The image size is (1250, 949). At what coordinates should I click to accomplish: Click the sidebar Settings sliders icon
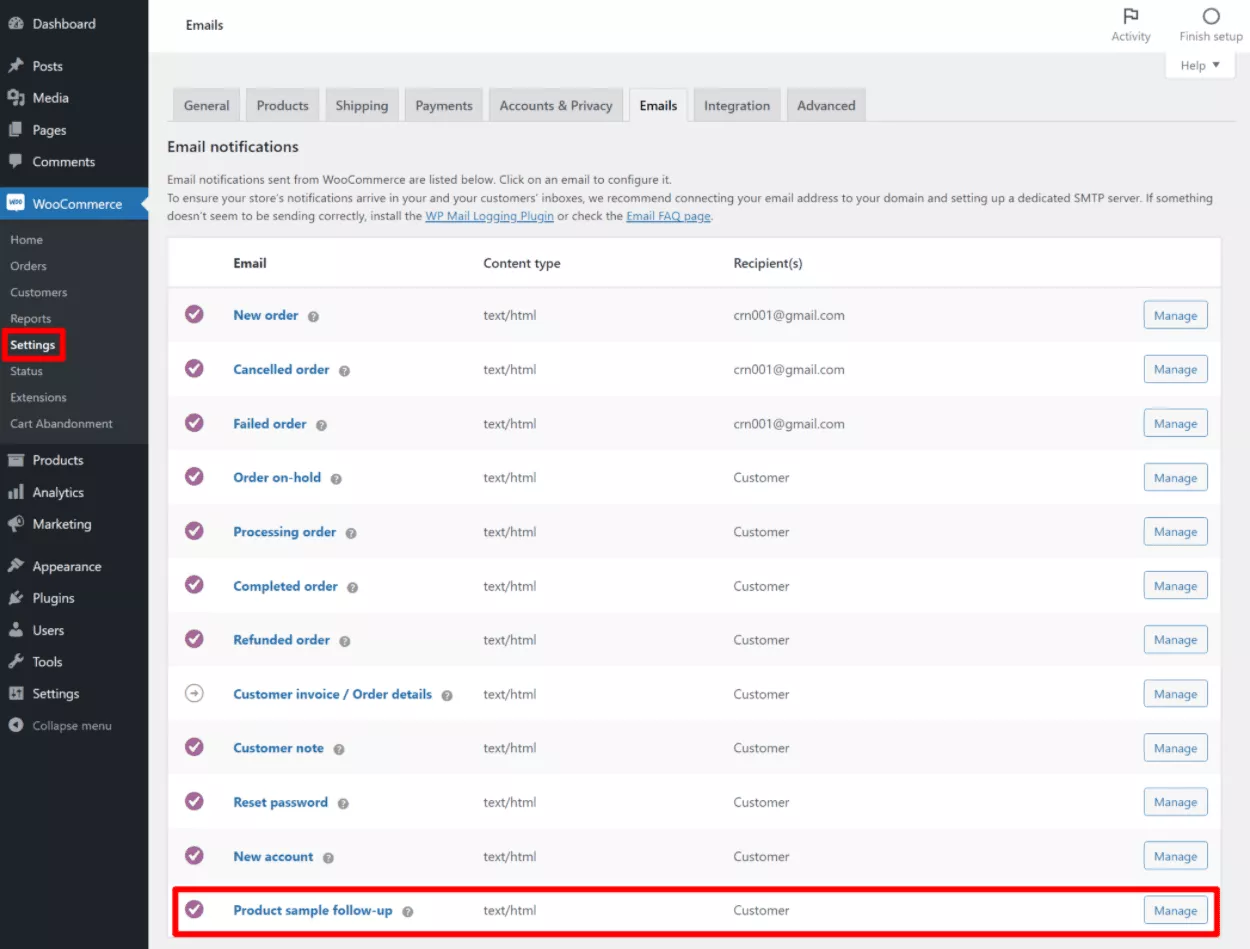click(x=16, y=694)
